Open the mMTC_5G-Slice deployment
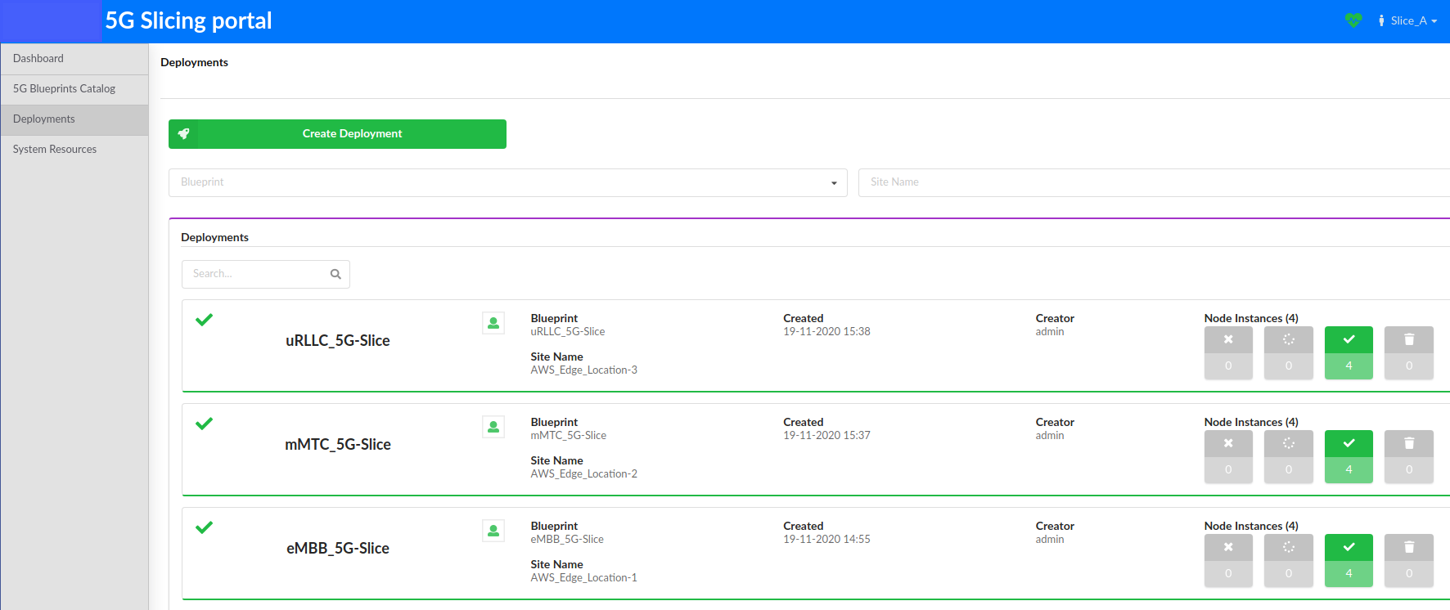This screenshot has height=610, width=1450. [338, 445]
